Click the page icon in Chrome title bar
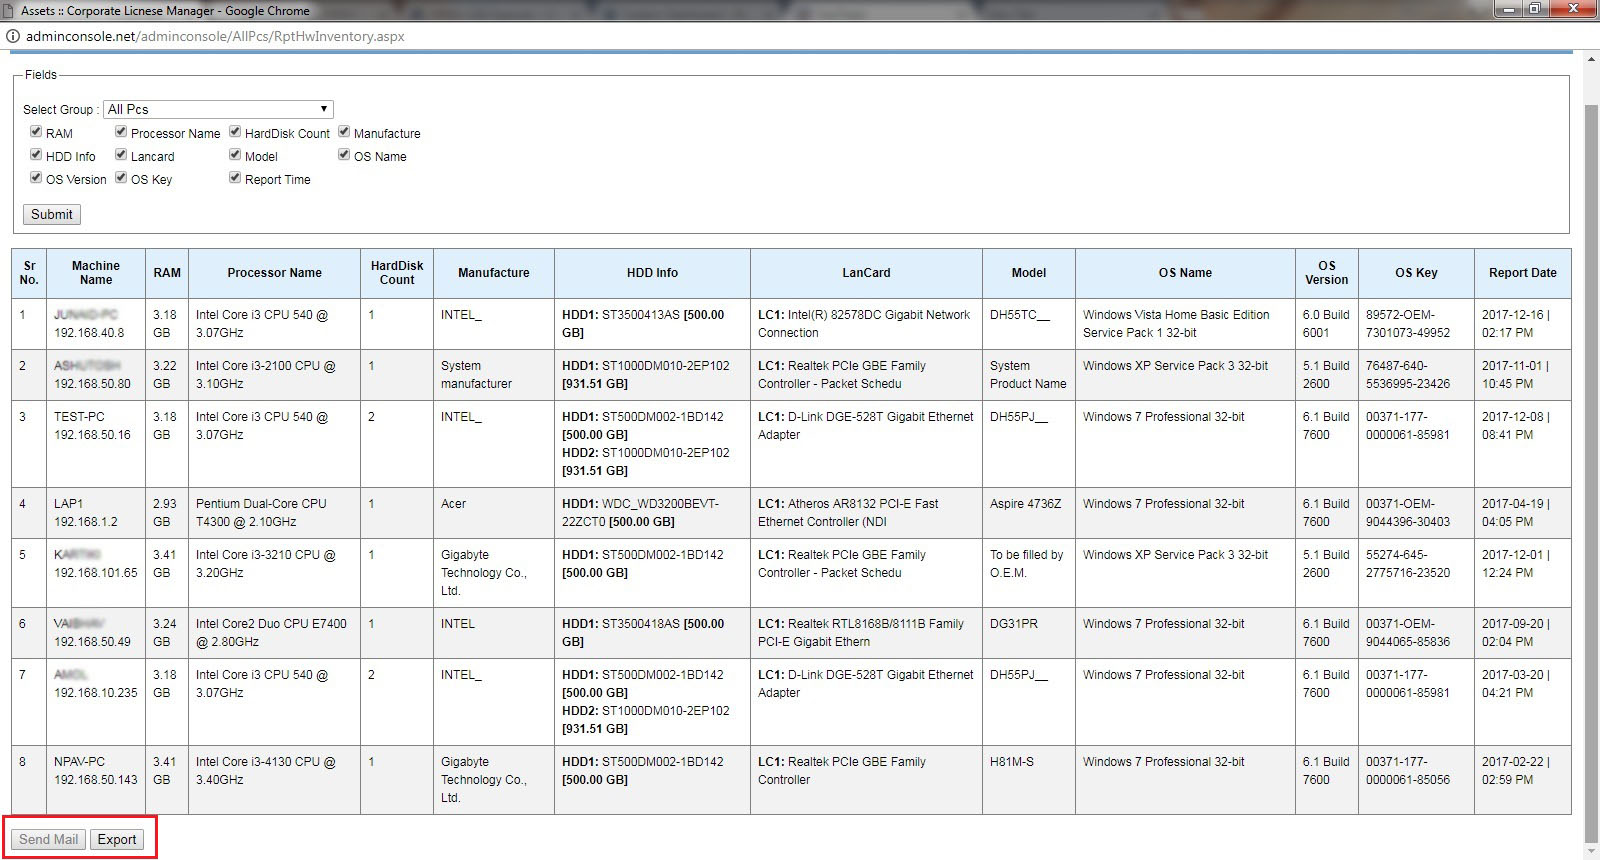 8,10
